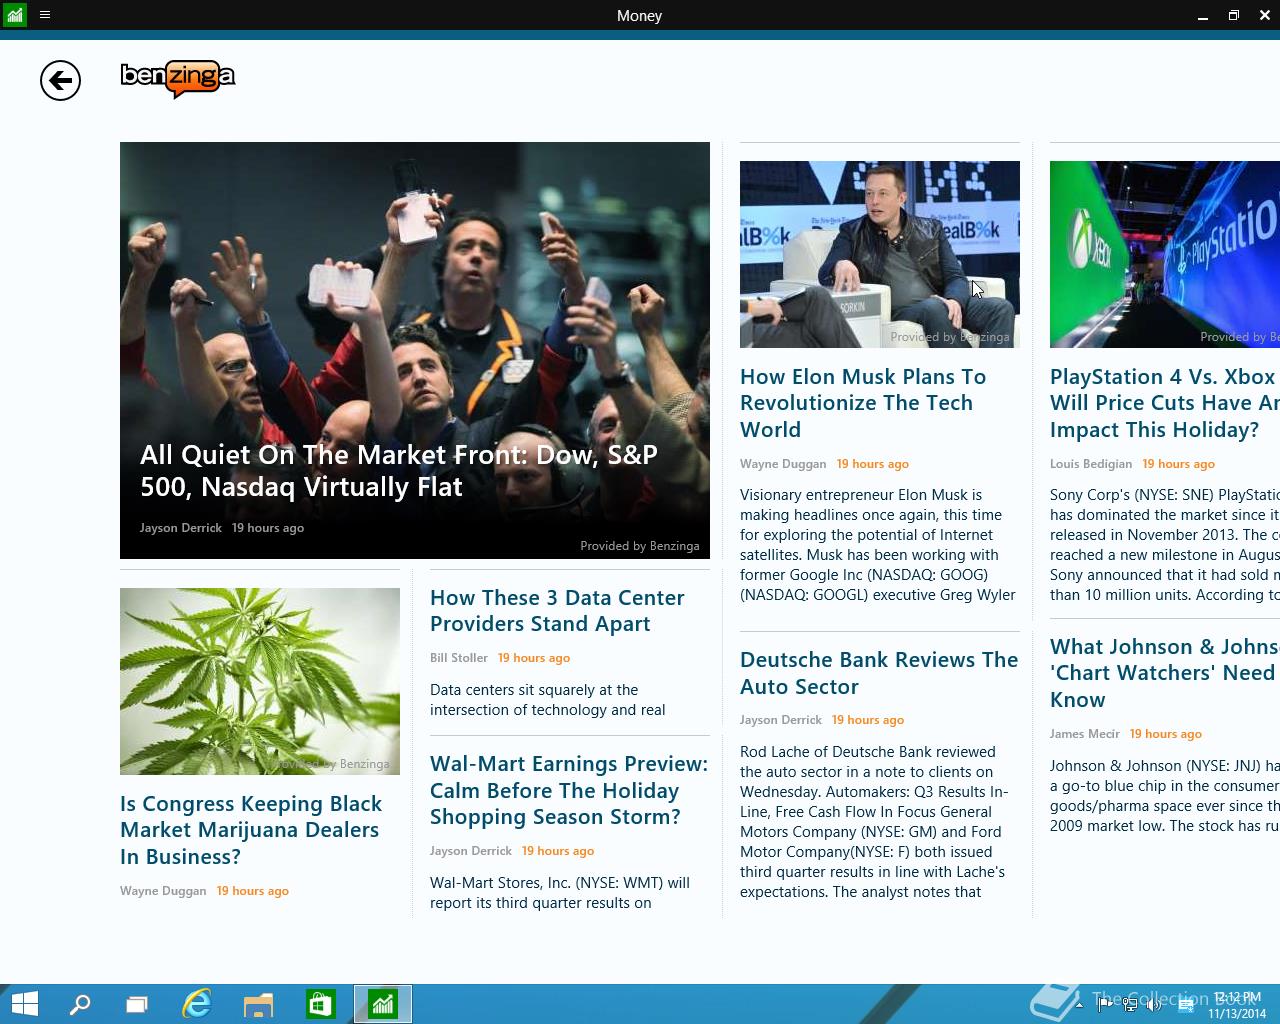
Task: Open 'Wal-Mart Earnings Preview' article
Action: 569,790
